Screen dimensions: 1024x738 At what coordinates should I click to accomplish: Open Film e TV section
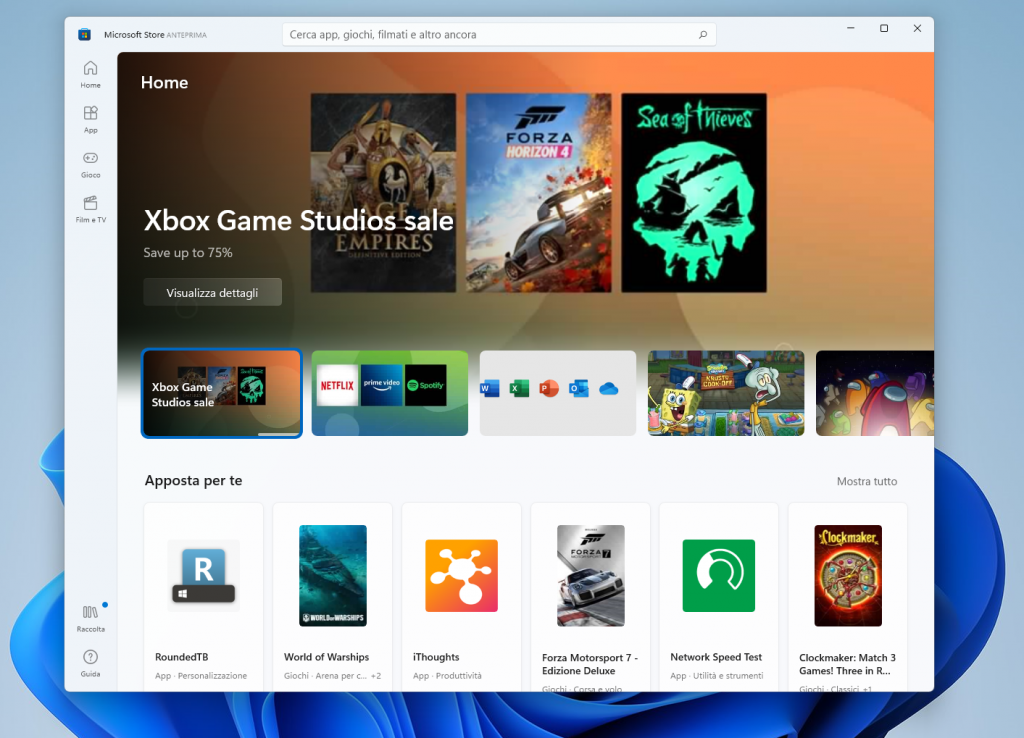[x=90, y=209]
